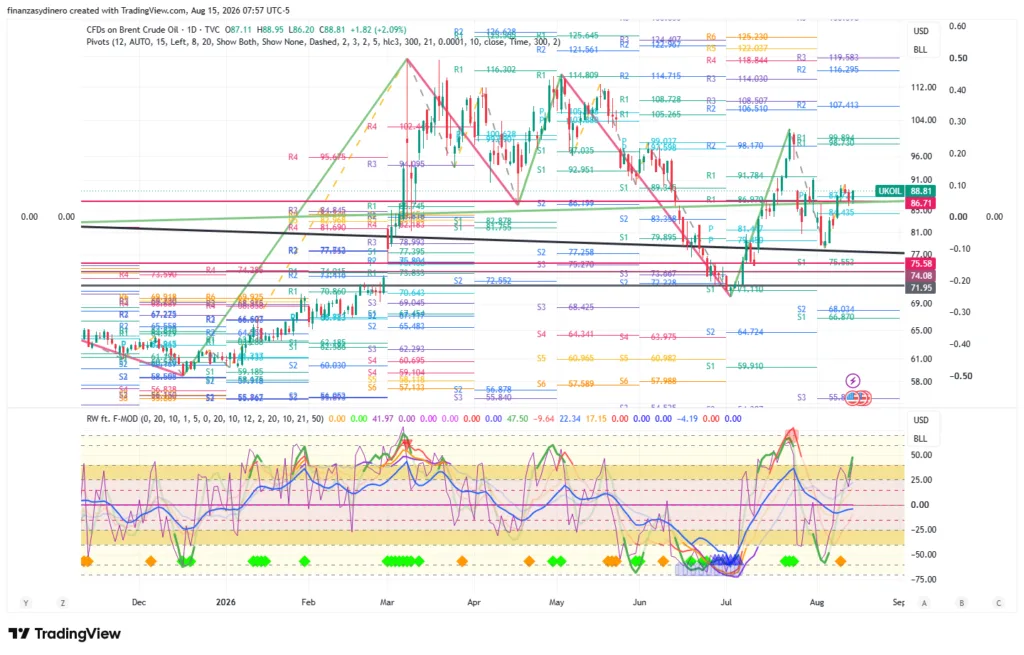Viewport: 1024px width, 655px height.
Task: Click USD in the indicator pane scale box
Action: pos(921,420)
